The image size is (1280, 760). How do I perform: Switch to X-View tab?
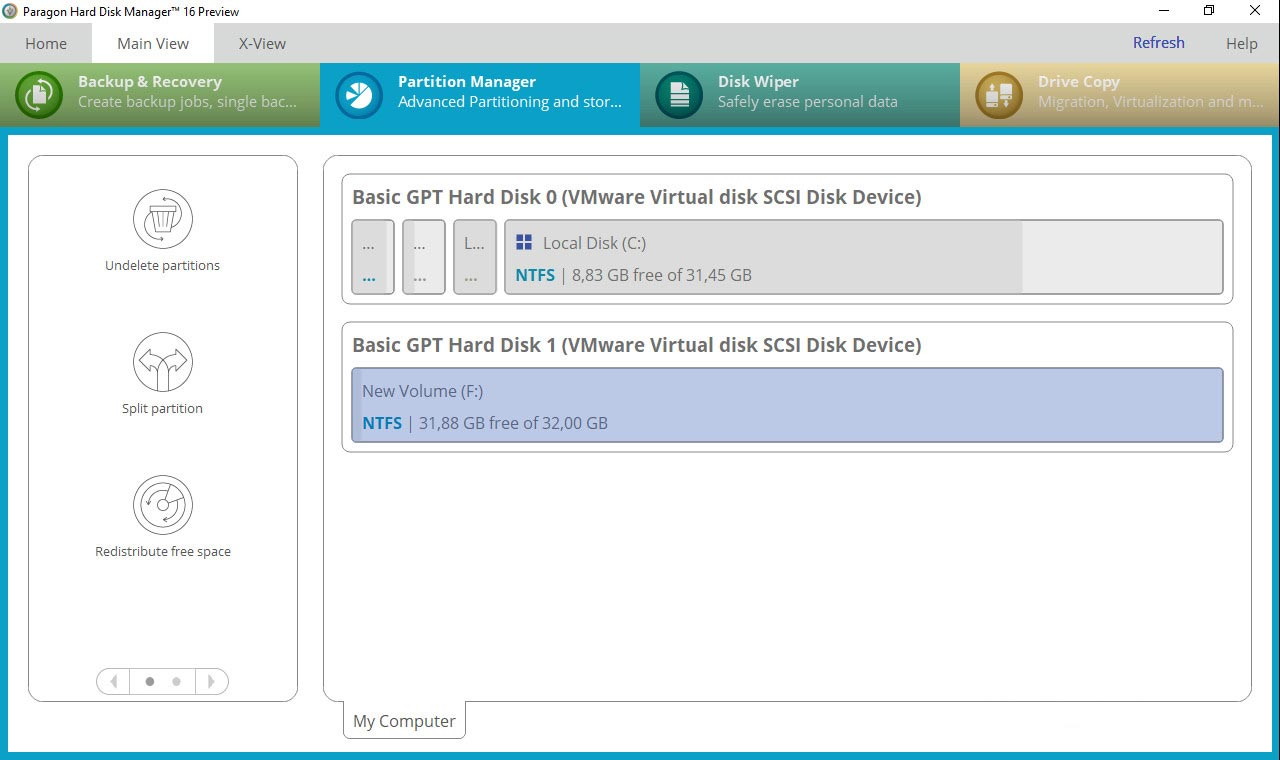[x=262, y=43]
